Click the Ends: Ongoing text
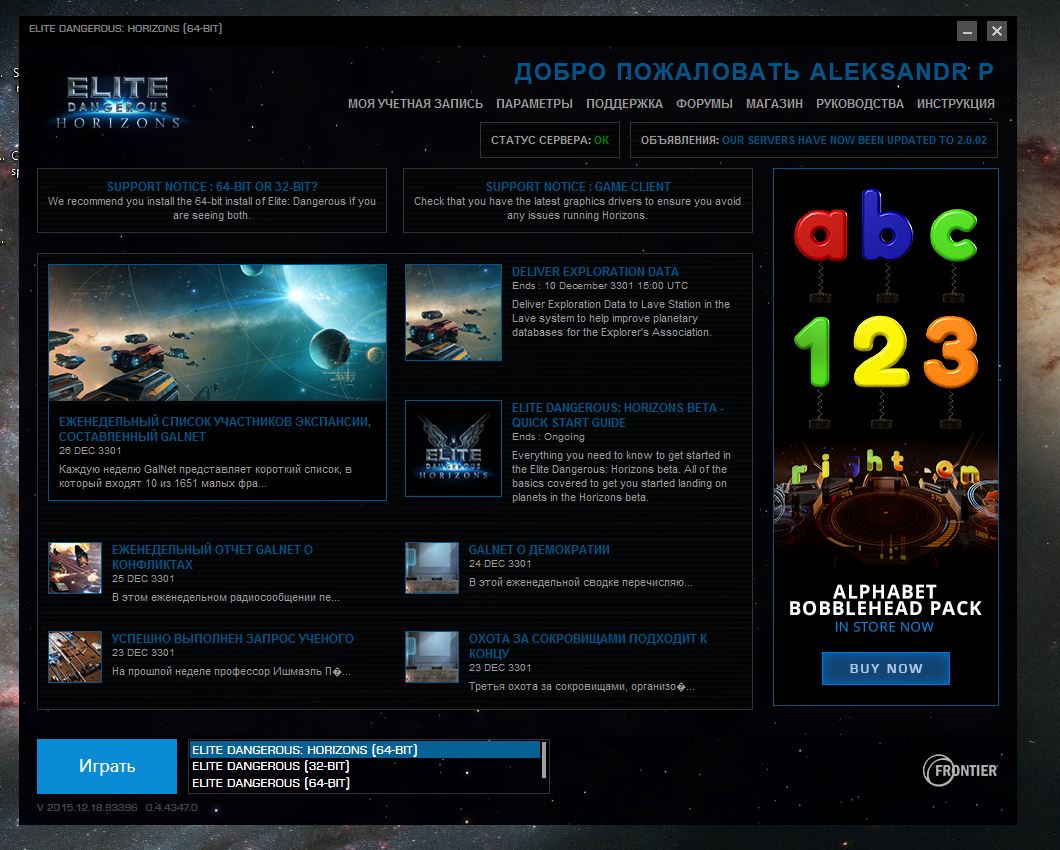The width and height of the screenshot is (1060, 850). click(x=548, y=437)
